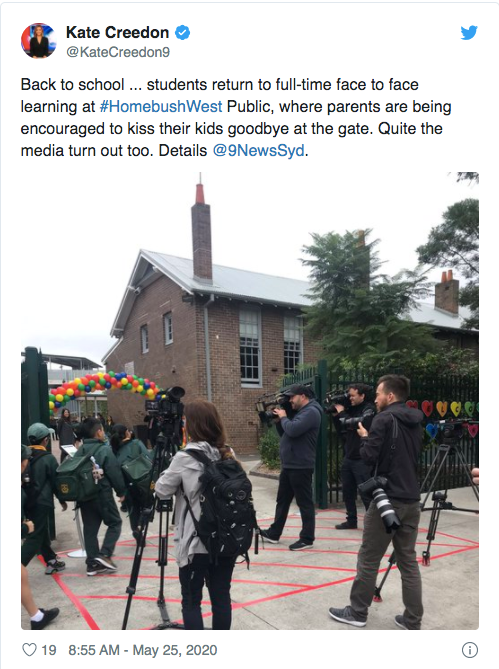Click the Kate Creedon display name
Viewport: 499px width, 669px height.
click(117, 32)
